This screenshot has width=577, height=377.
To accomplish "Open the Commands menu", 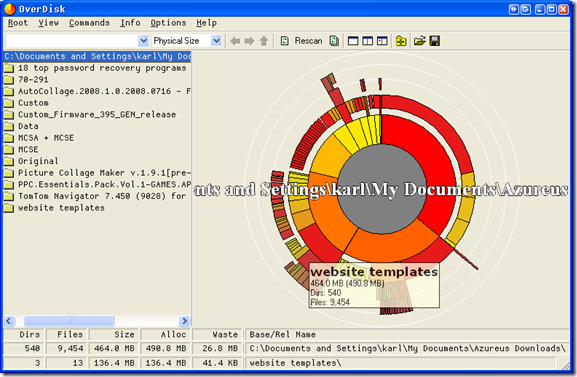I will [89, 23].
